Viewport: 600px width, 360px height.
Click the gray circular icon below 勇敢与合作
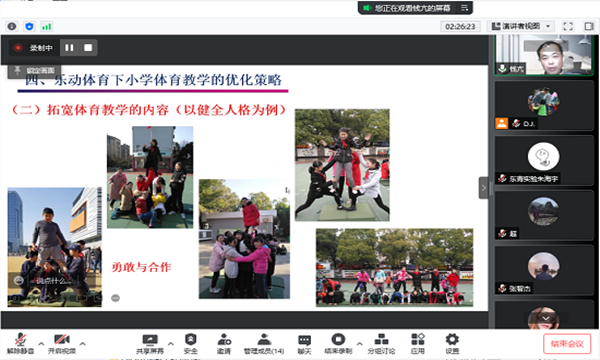pyautogui.click(x=115, y=298)
